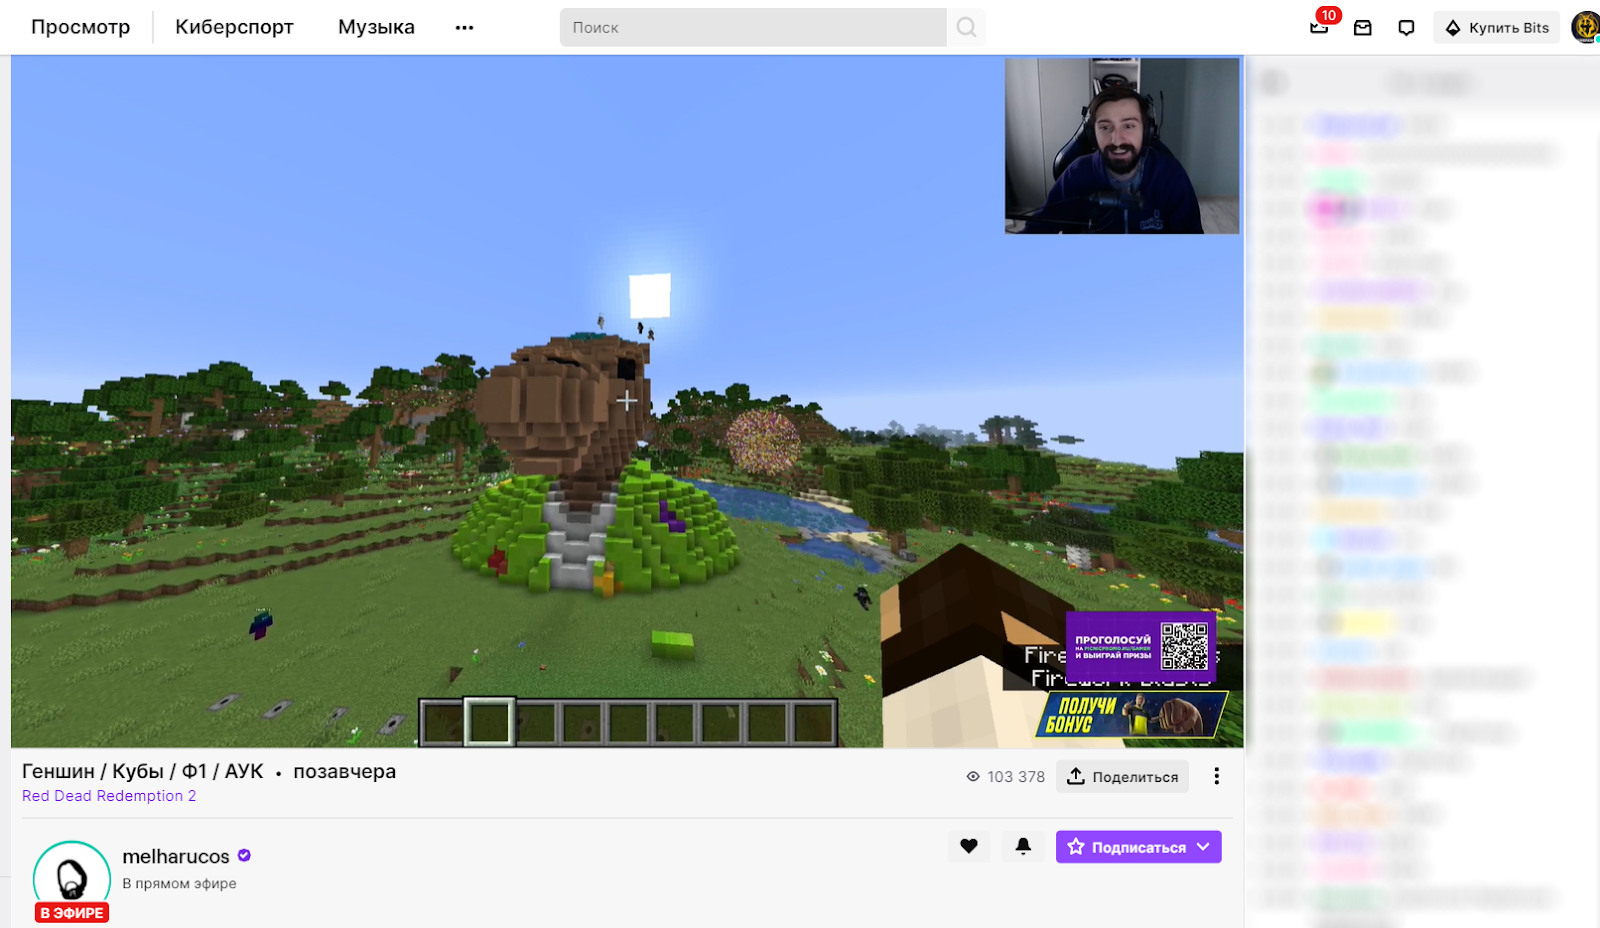Click the Получи бонус banner

[x=1131, y=715]
